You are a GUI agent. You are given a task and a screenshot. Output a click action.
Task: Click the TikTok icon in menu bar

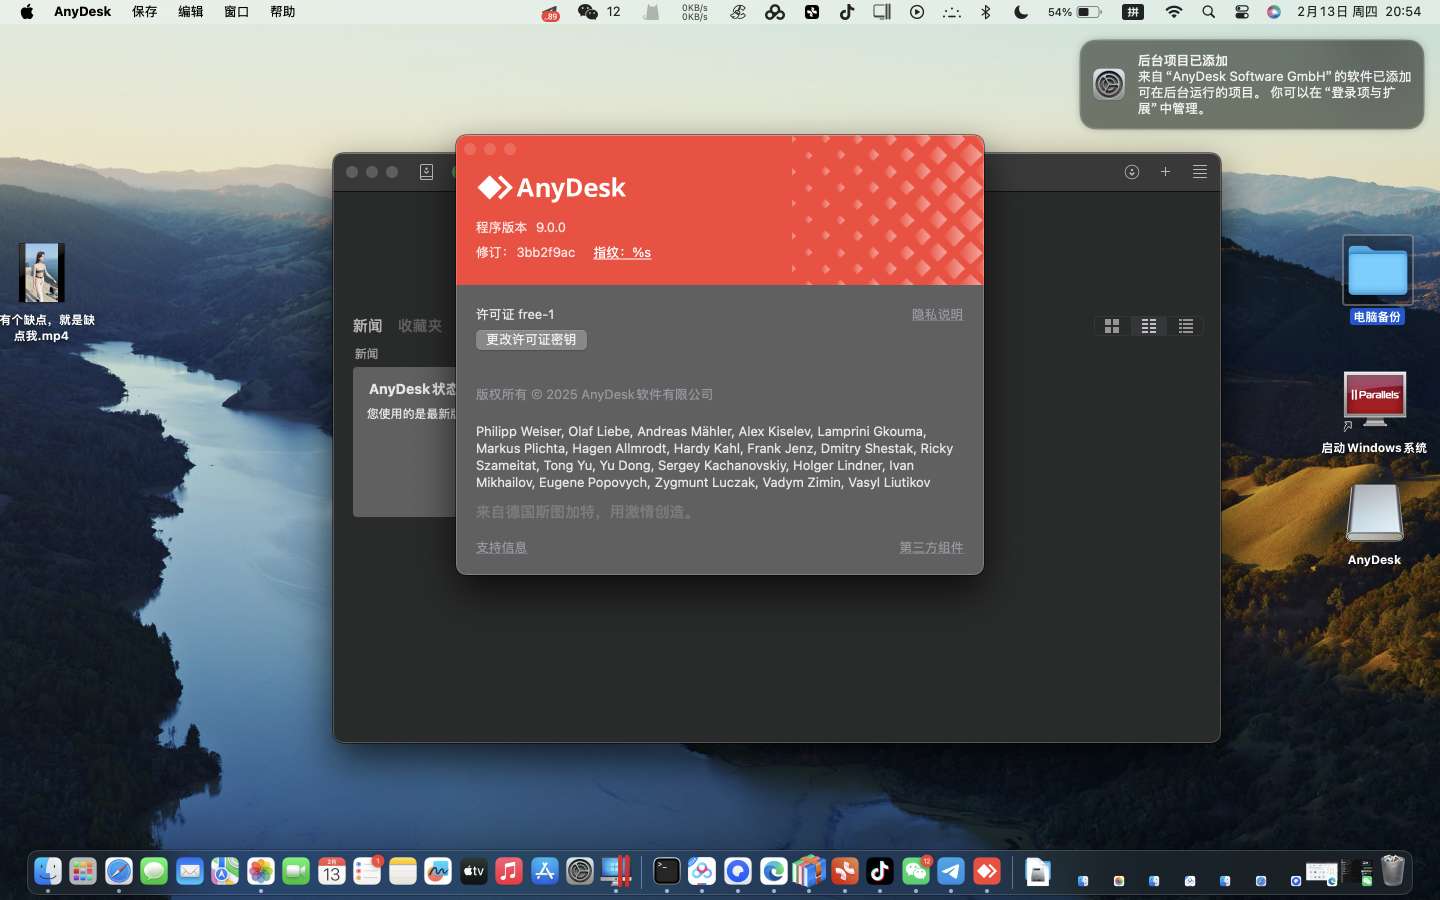coord(847,12)
